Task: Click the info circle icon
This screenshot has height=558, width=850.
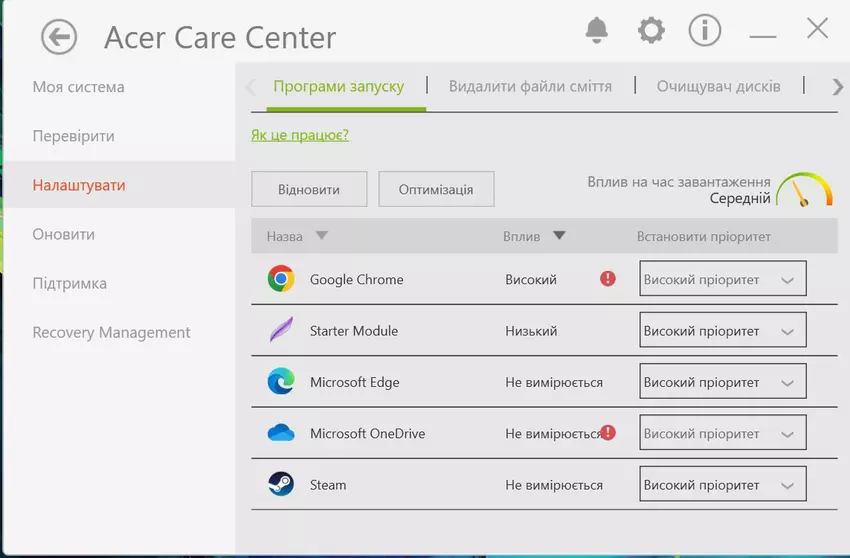Action: click(705, 31)
